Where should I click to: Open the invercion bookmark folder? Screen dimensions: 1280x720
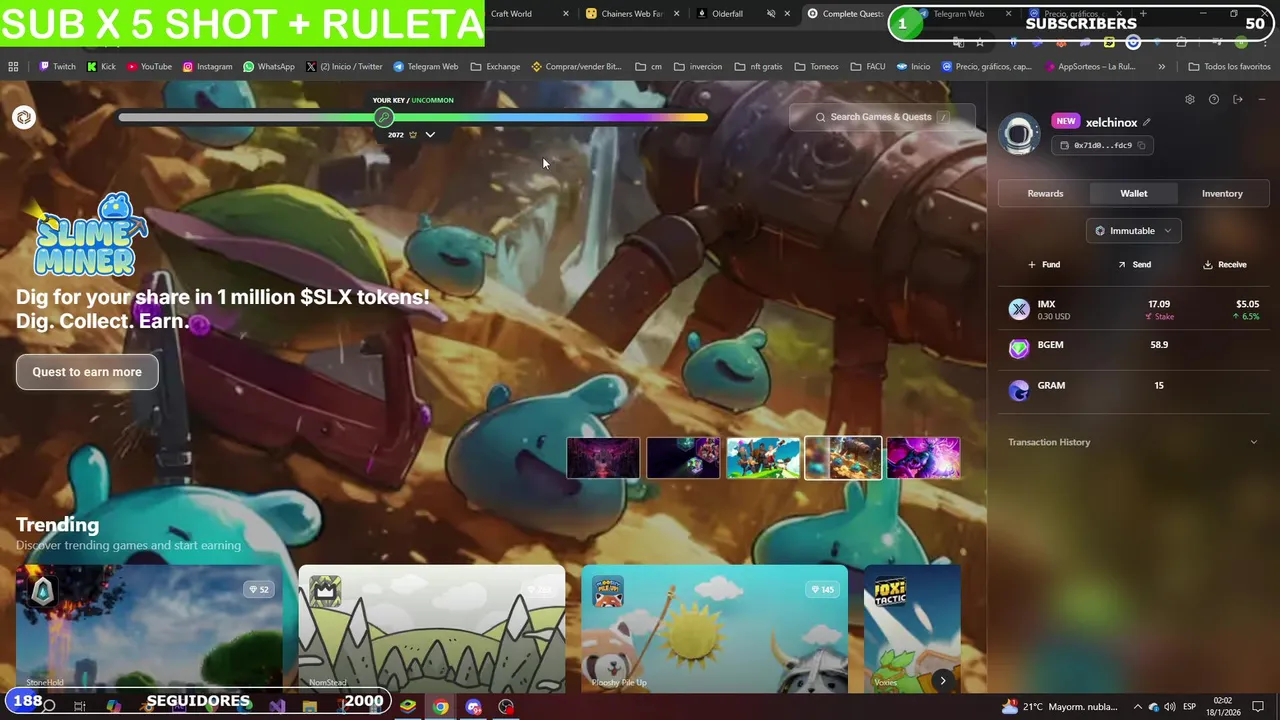tap(698, 67)
